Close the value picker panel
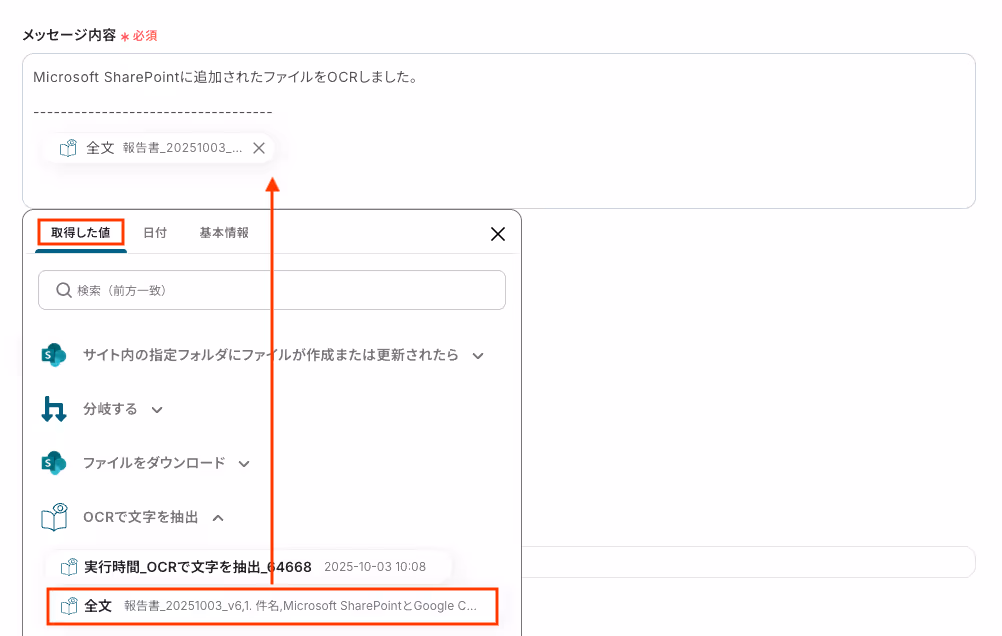1002x636 pixels. (498, 234)
